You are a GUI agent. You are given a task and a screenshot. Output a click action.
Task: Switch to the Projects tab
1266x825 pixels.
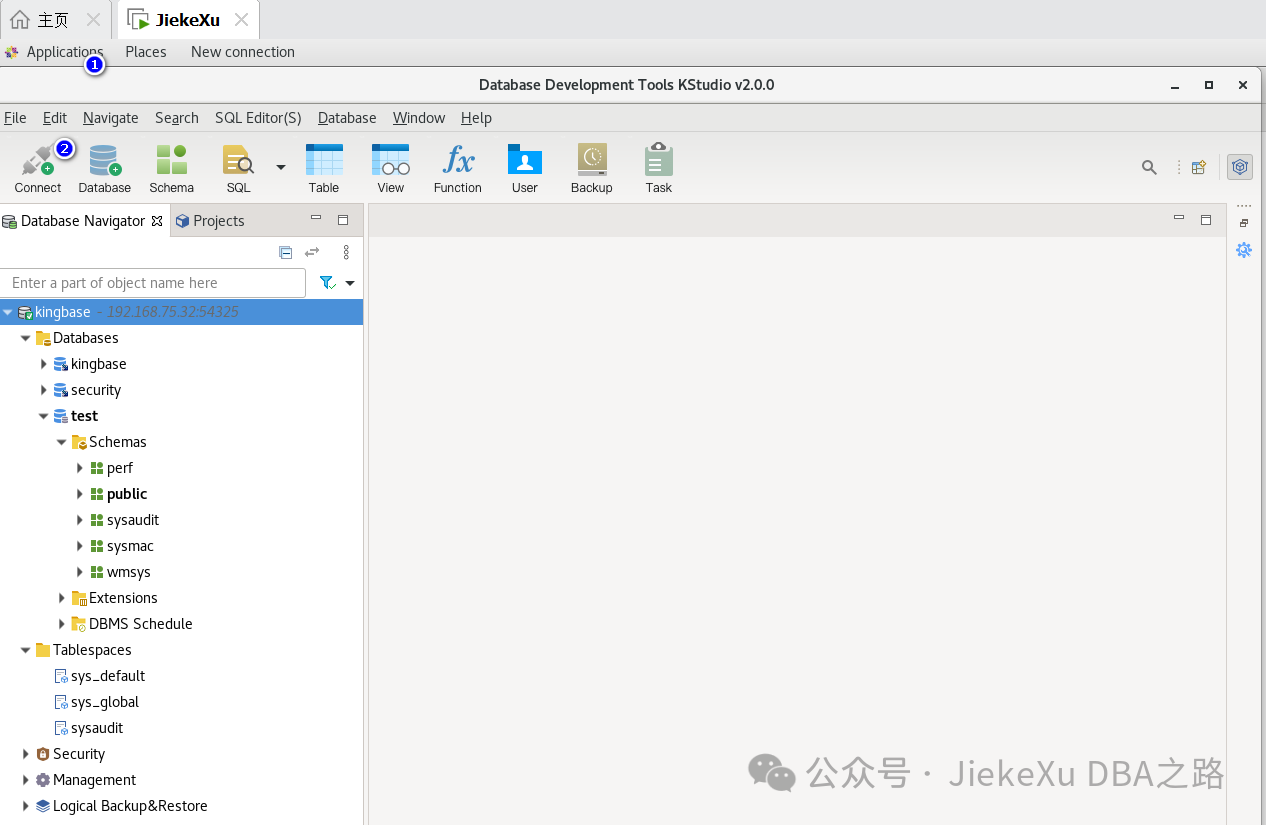click(209, 221)
